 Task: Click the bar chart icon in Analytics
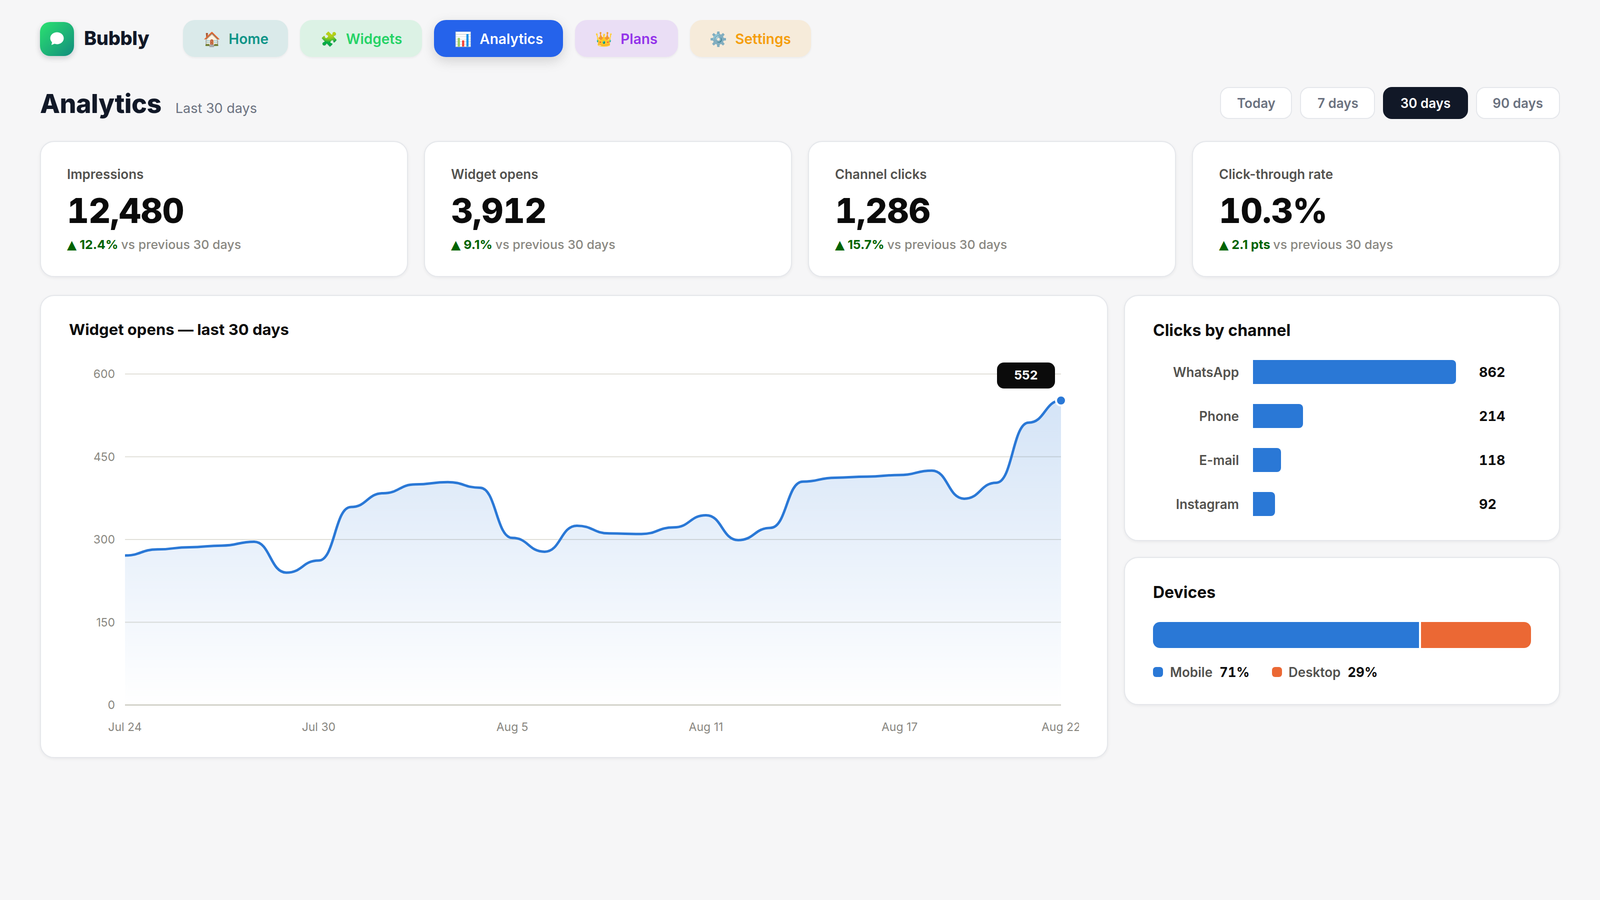coord(463,39)
